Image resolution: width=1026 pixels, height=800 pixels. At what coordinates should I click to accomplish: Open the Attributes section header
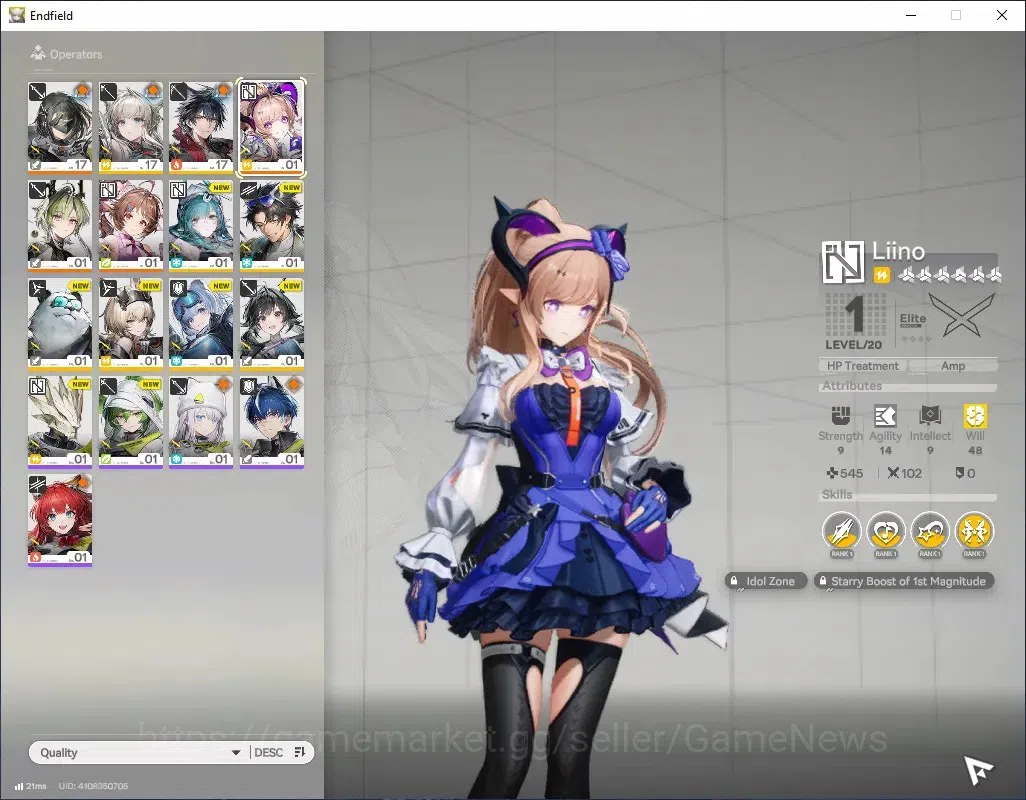tap(908, 386)
